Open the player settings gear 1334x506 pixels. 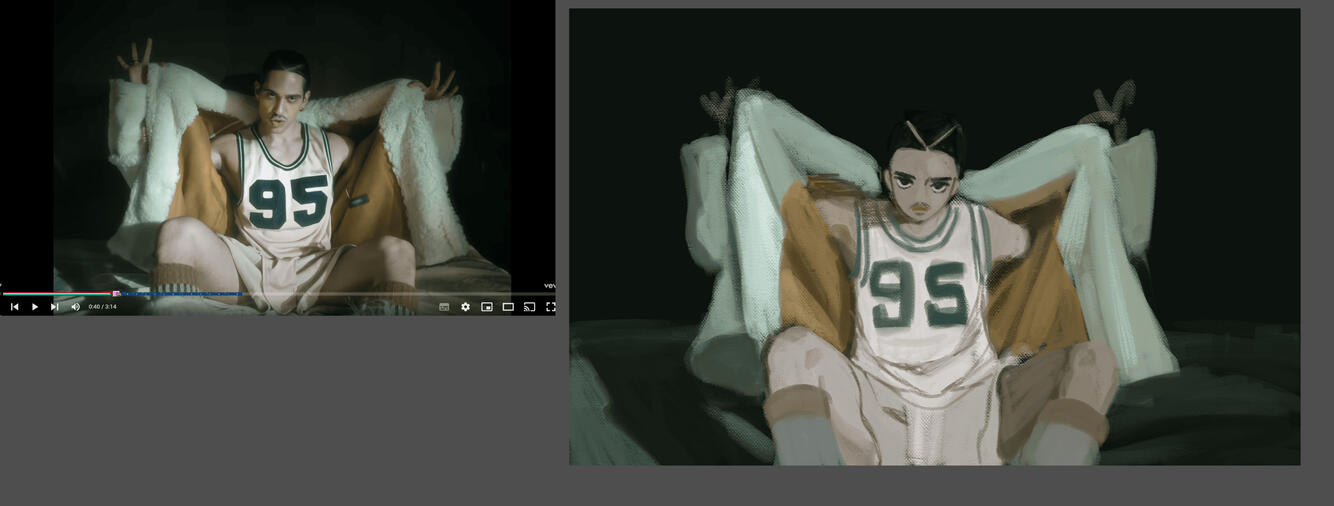point(465,307)
